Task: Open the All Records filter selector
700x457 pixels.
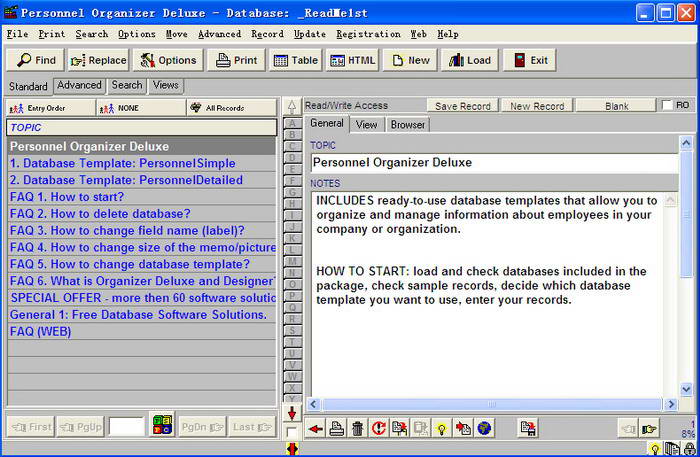Action: 232,108
